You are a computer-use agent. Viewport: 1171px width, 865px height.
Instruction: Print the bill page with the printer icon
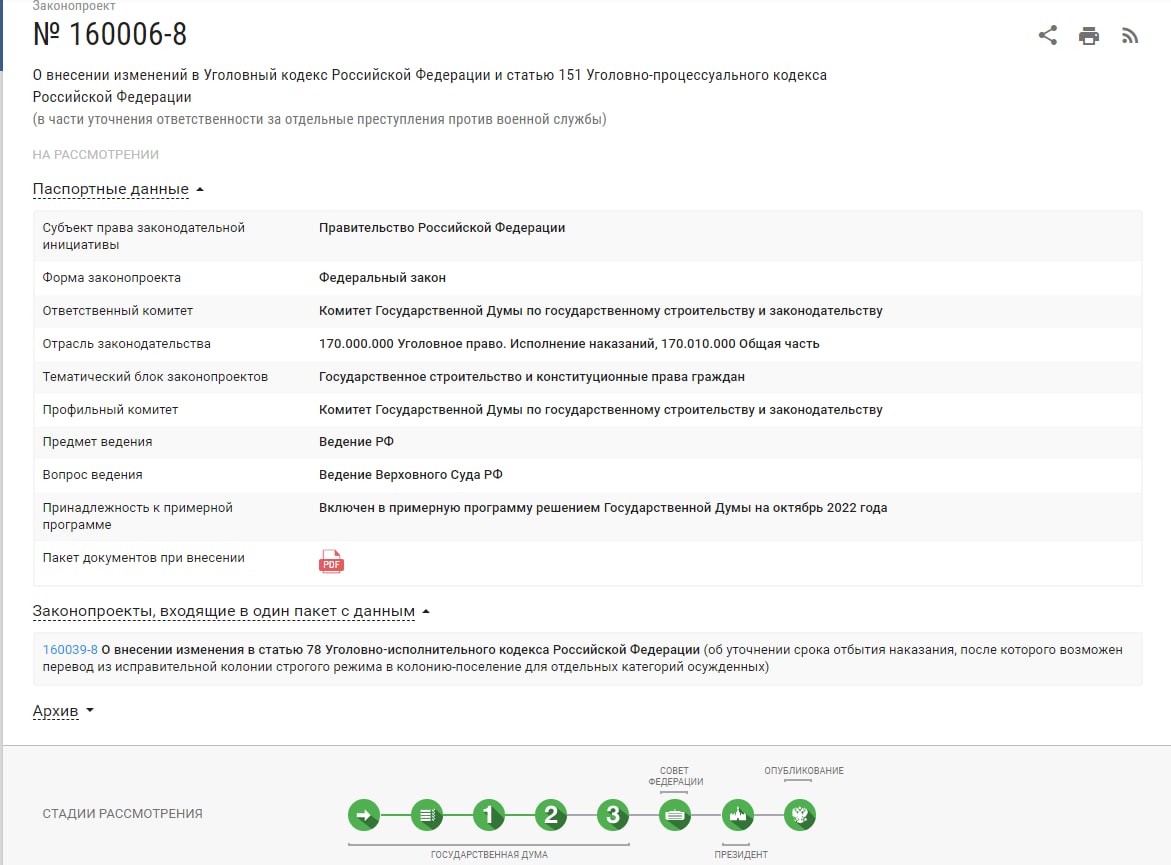click(x=1089, y=37)
